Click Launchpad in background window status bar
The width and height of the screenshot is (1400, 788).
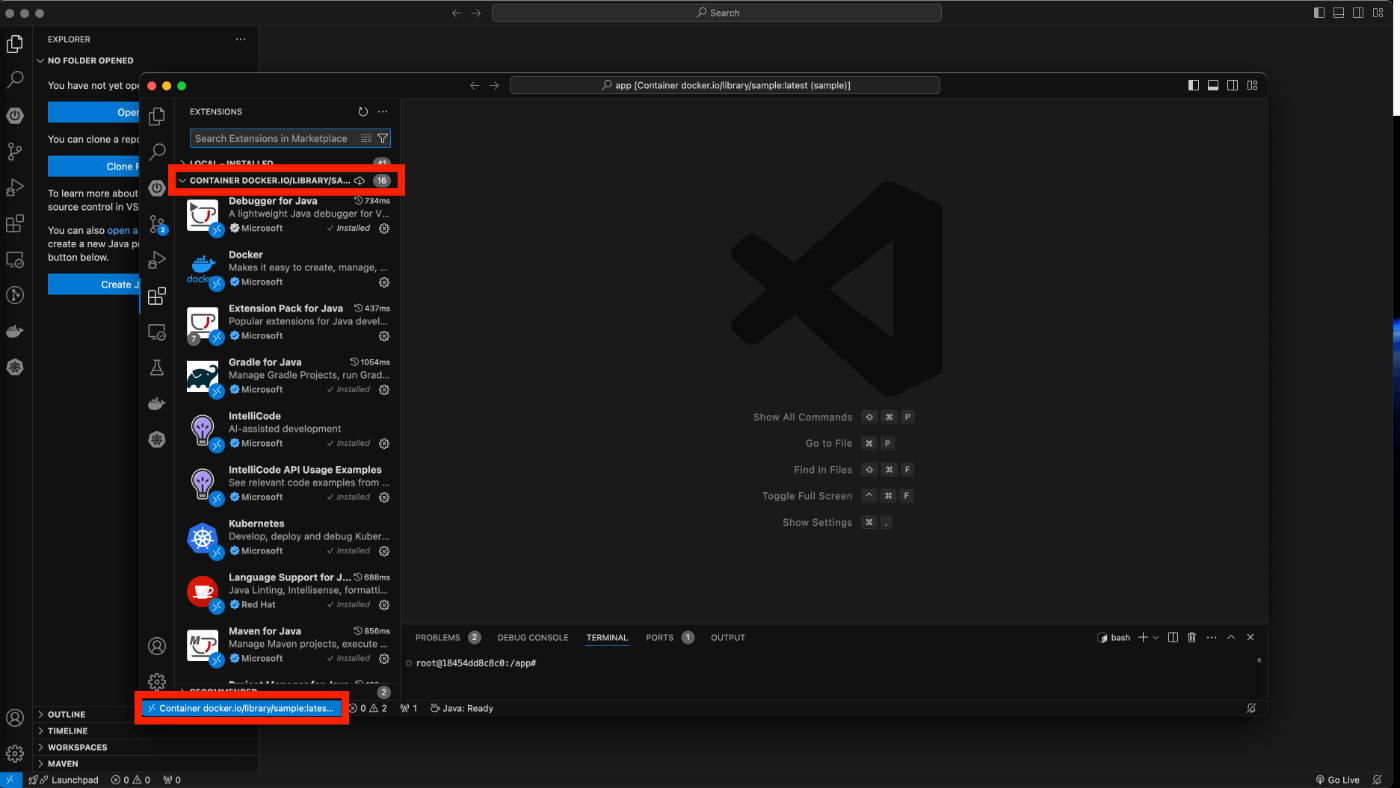coord(64,780)
